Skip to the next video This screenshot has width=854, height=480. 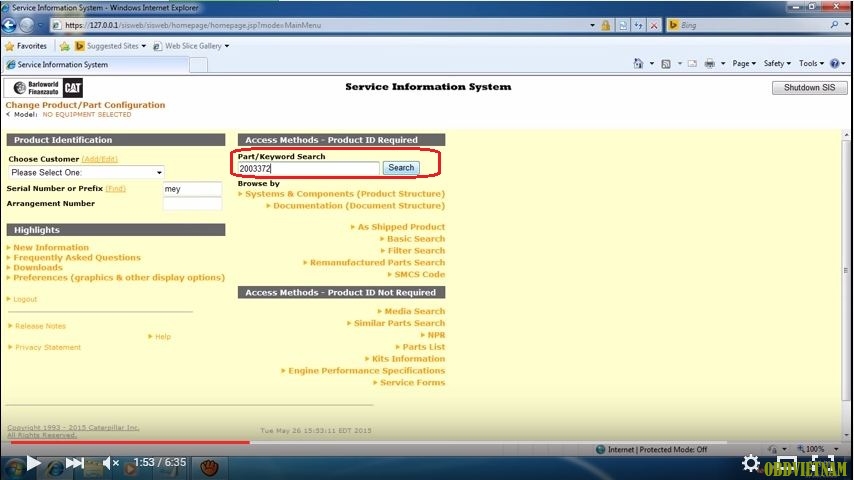75,463
